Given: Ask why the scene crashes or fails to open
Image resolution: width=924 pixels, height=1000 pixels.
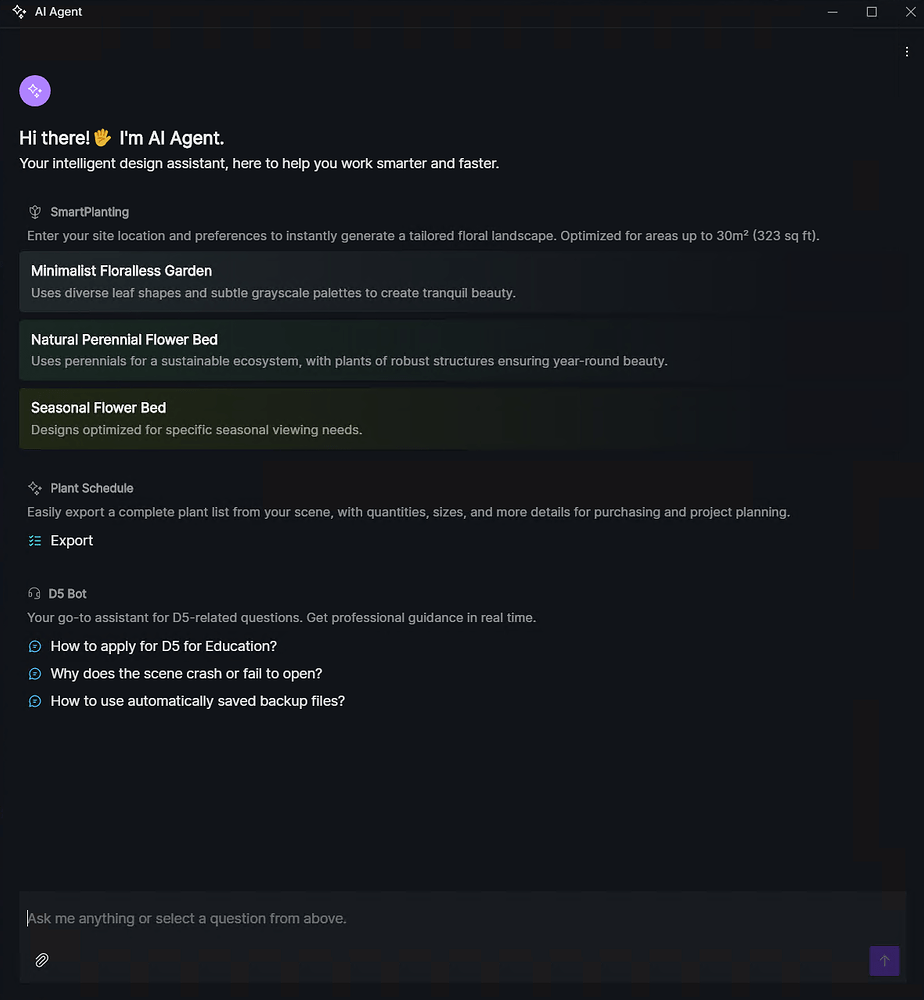Looking at the screenshot, I should pos(186,674).
